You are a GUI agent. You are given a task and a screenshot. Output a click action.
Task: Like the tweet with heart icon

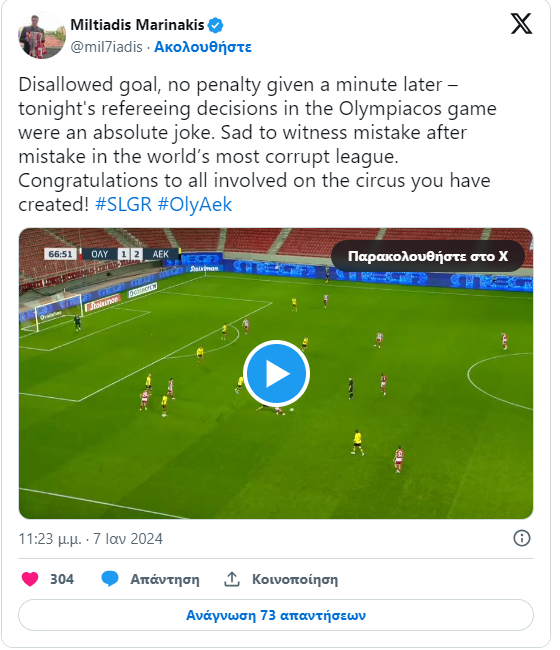tap(30, 579)
